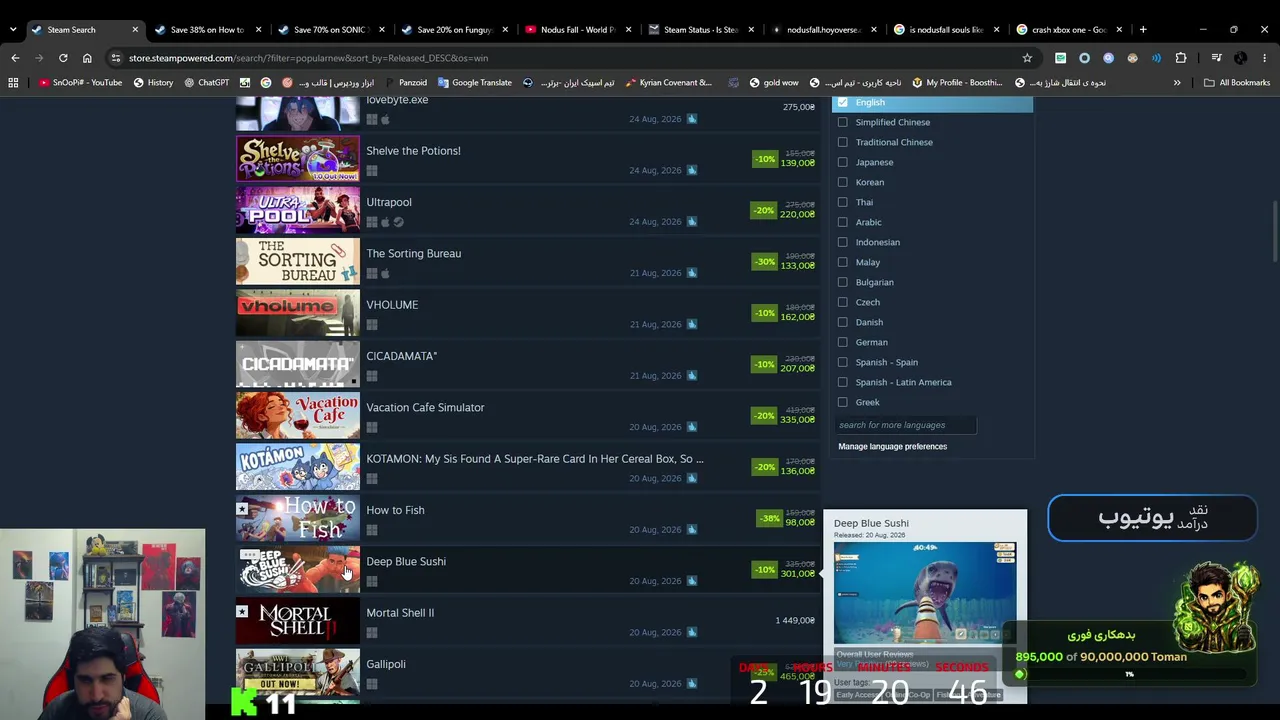Open the History bookmark
Viewport: 1280px width, 720px height.
coord(153,82)
